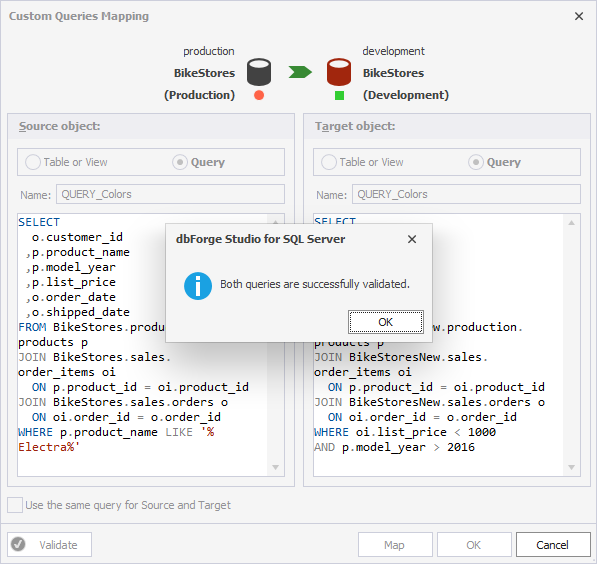Click the target query scroll-up arrow
The width and height of the screenshot is (597, 564).
571,223
